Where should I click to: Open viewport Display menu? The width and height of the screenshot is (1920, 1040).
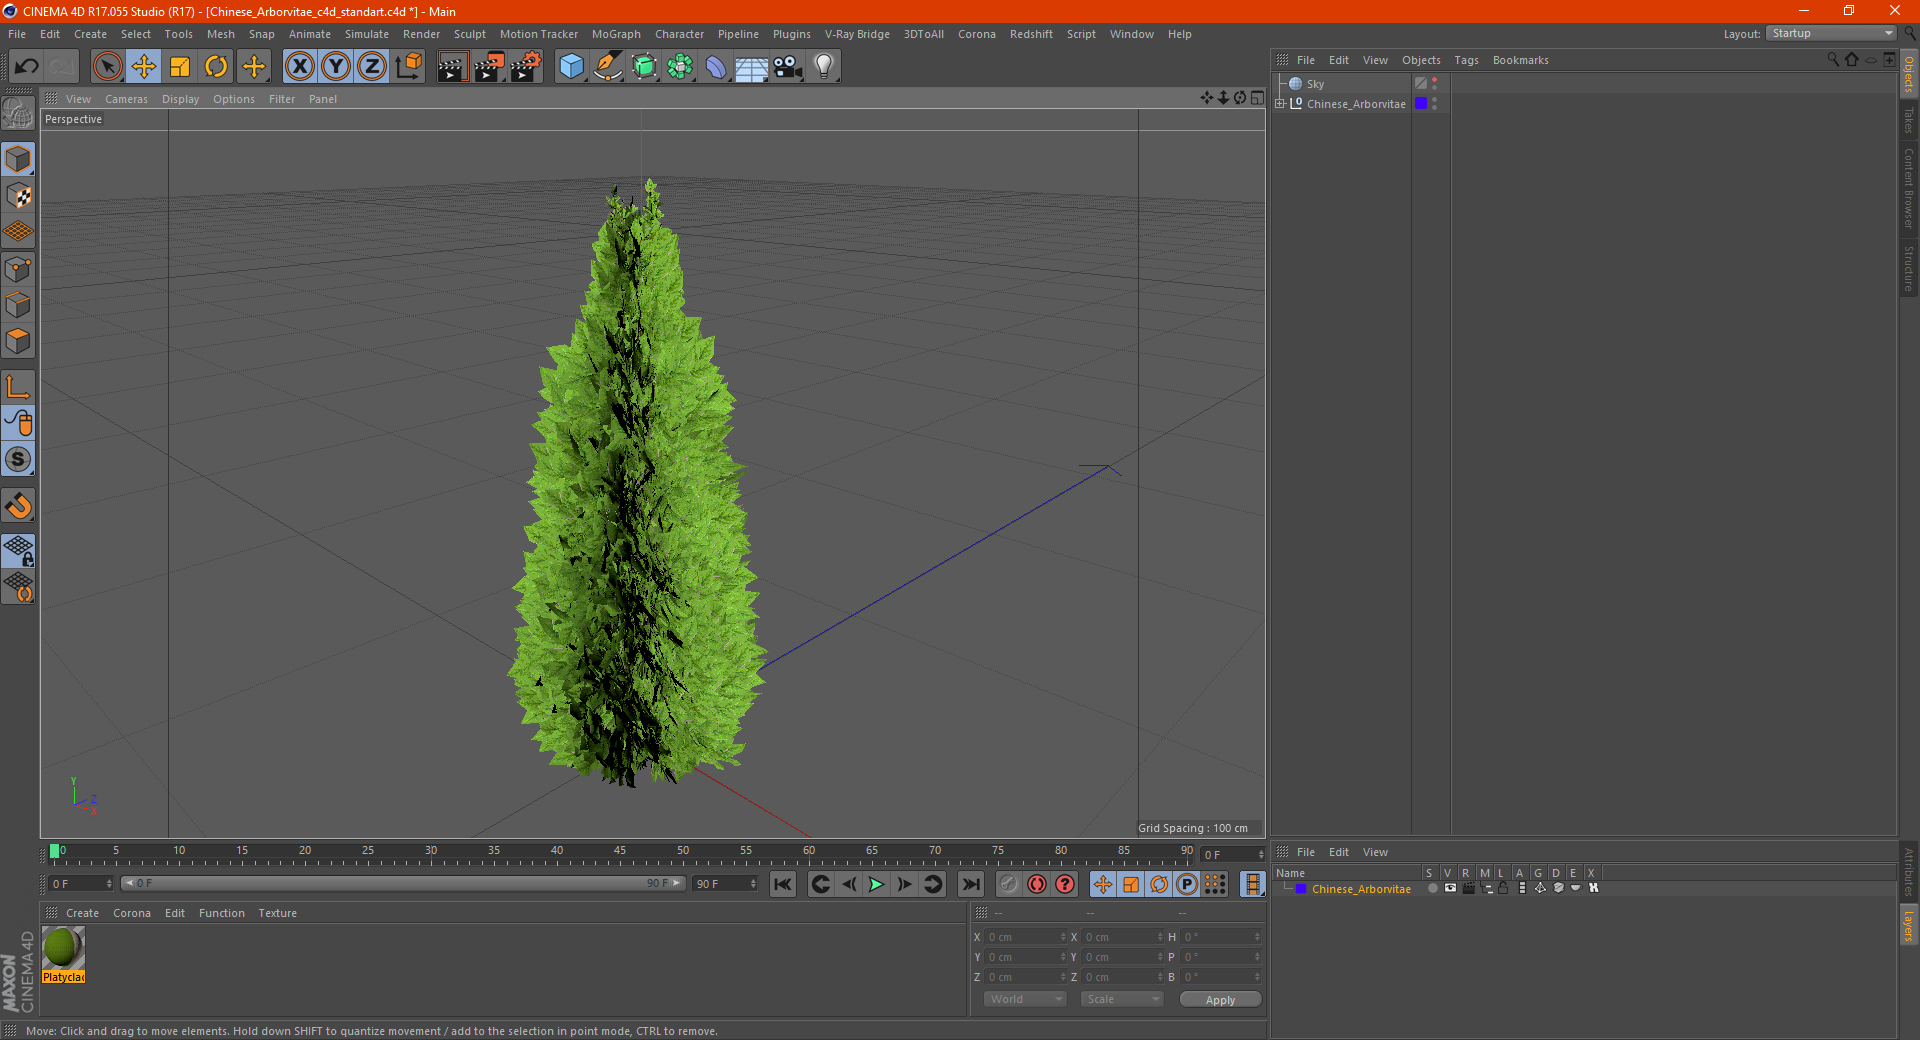(x=180, y=99)
